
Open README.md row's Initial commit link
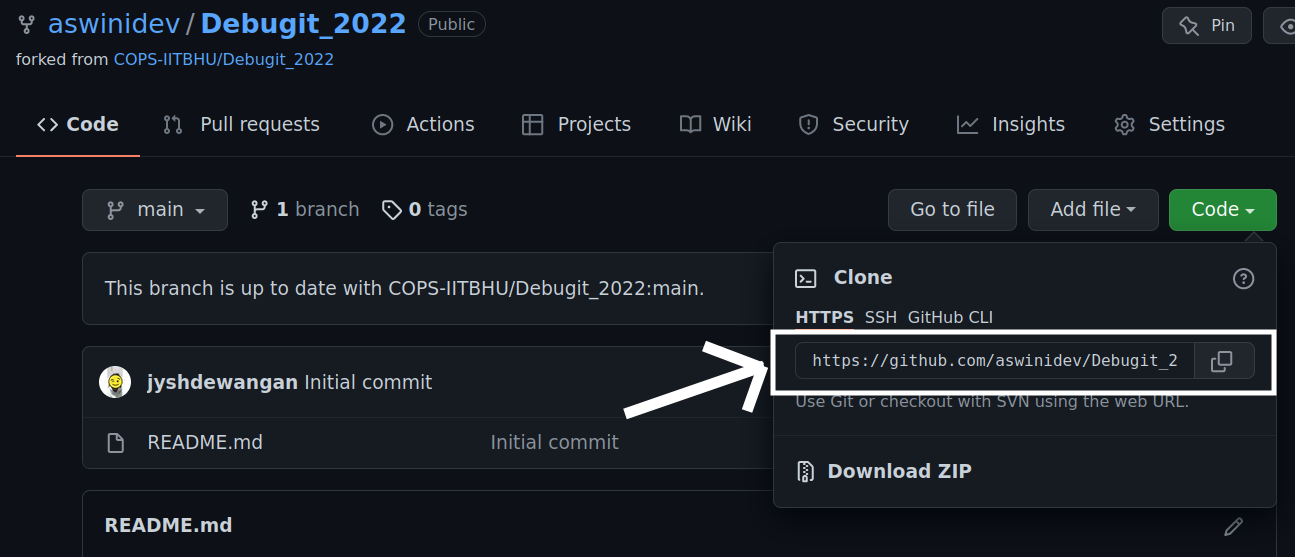tap(555, 442)
